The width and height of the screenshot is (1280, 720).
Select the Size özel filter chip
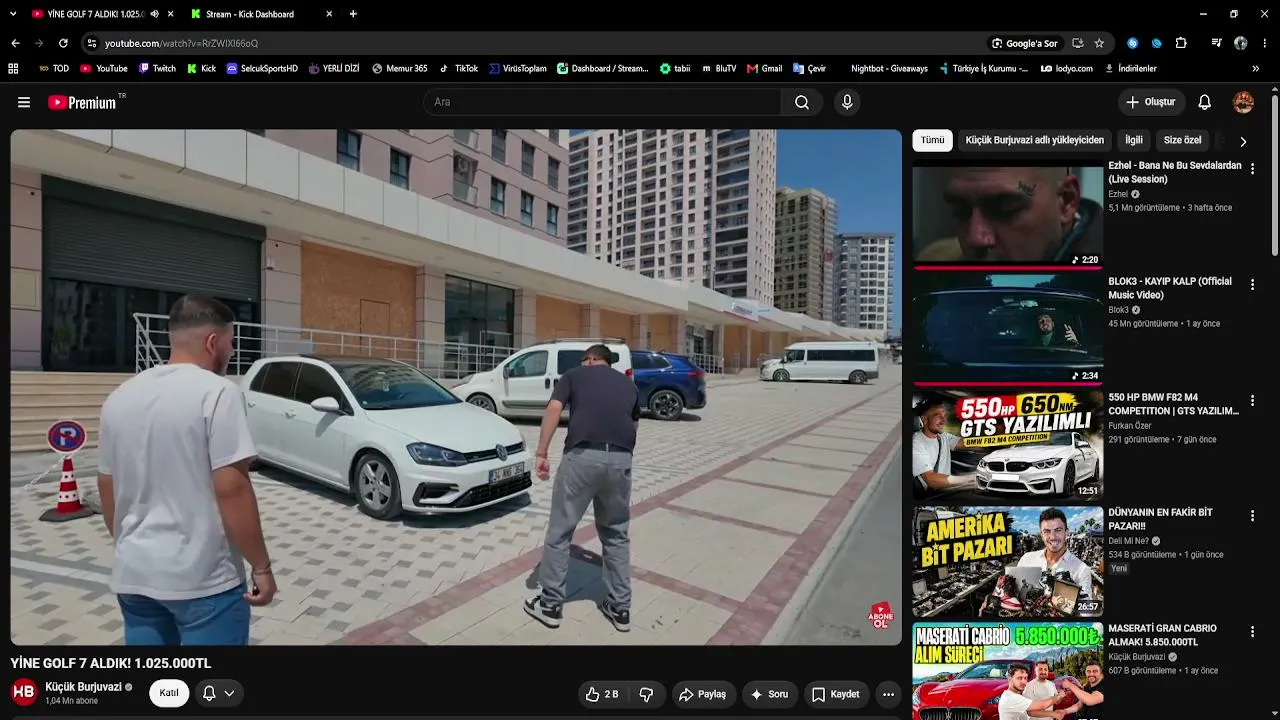1182,140
